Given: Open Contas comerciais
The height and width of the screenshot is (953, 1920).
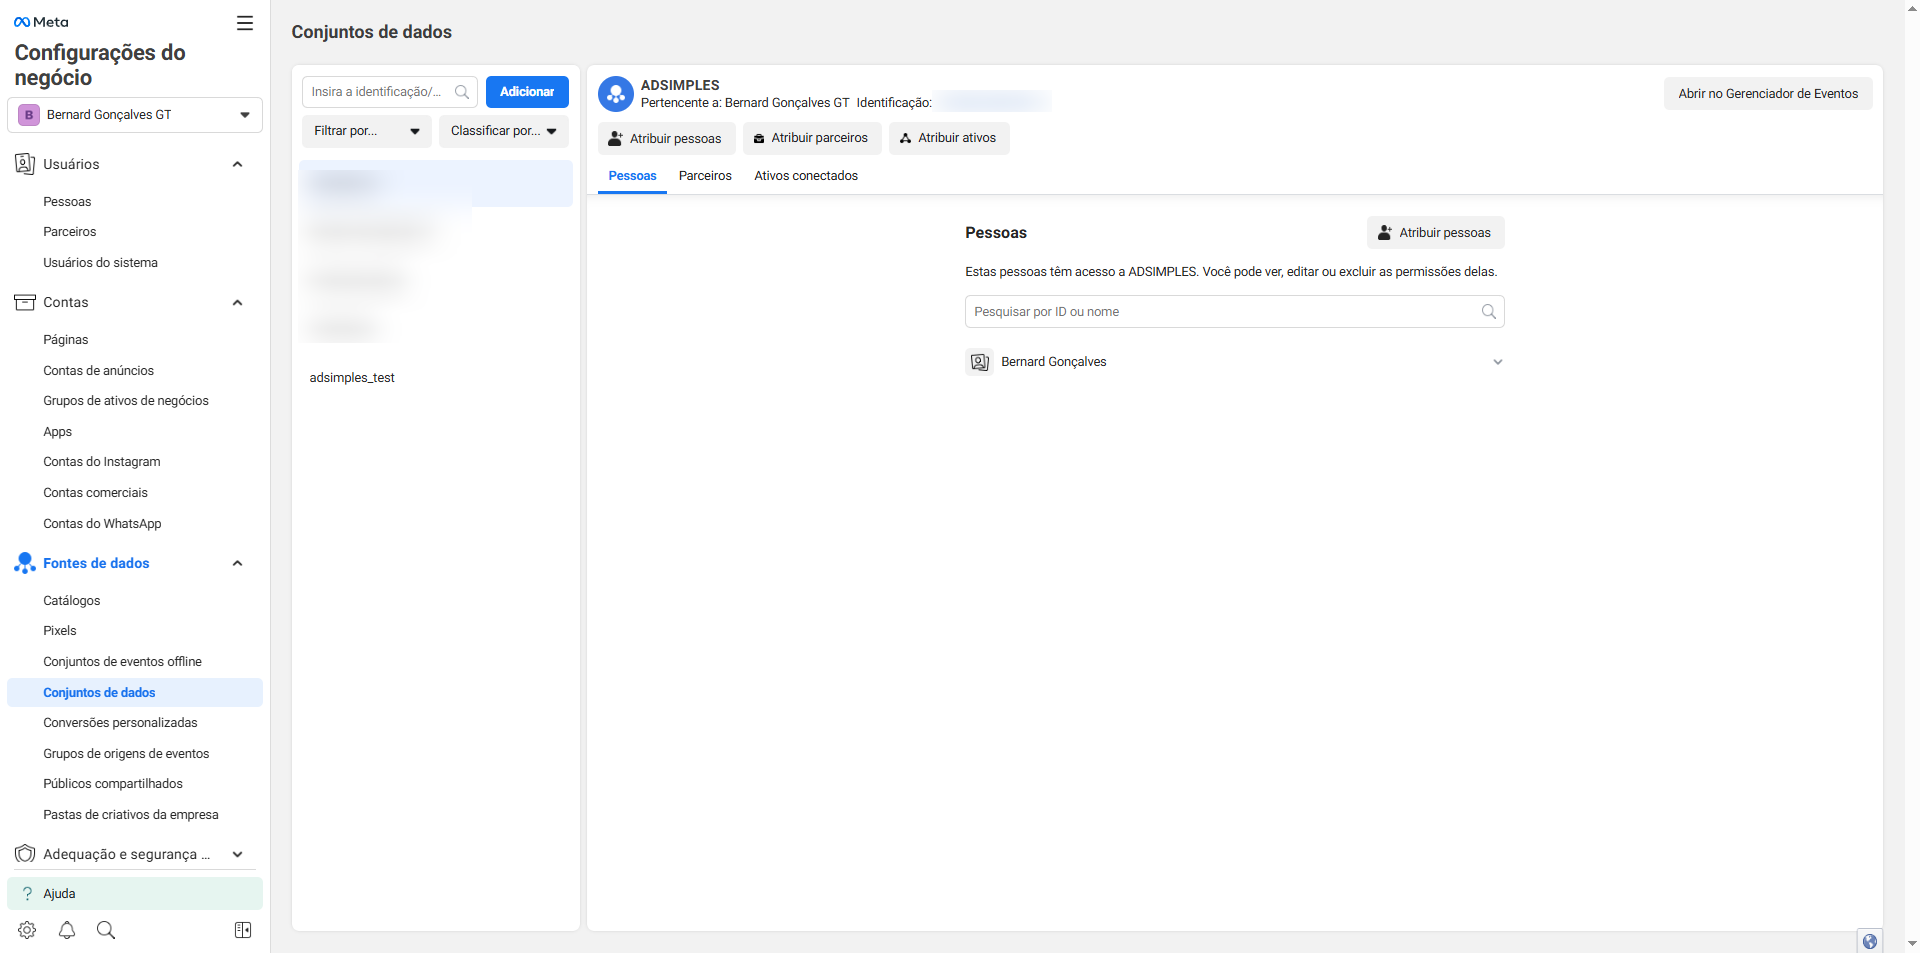Looking at the screenshot, I should pyautogui.click(x=96, y=493).
